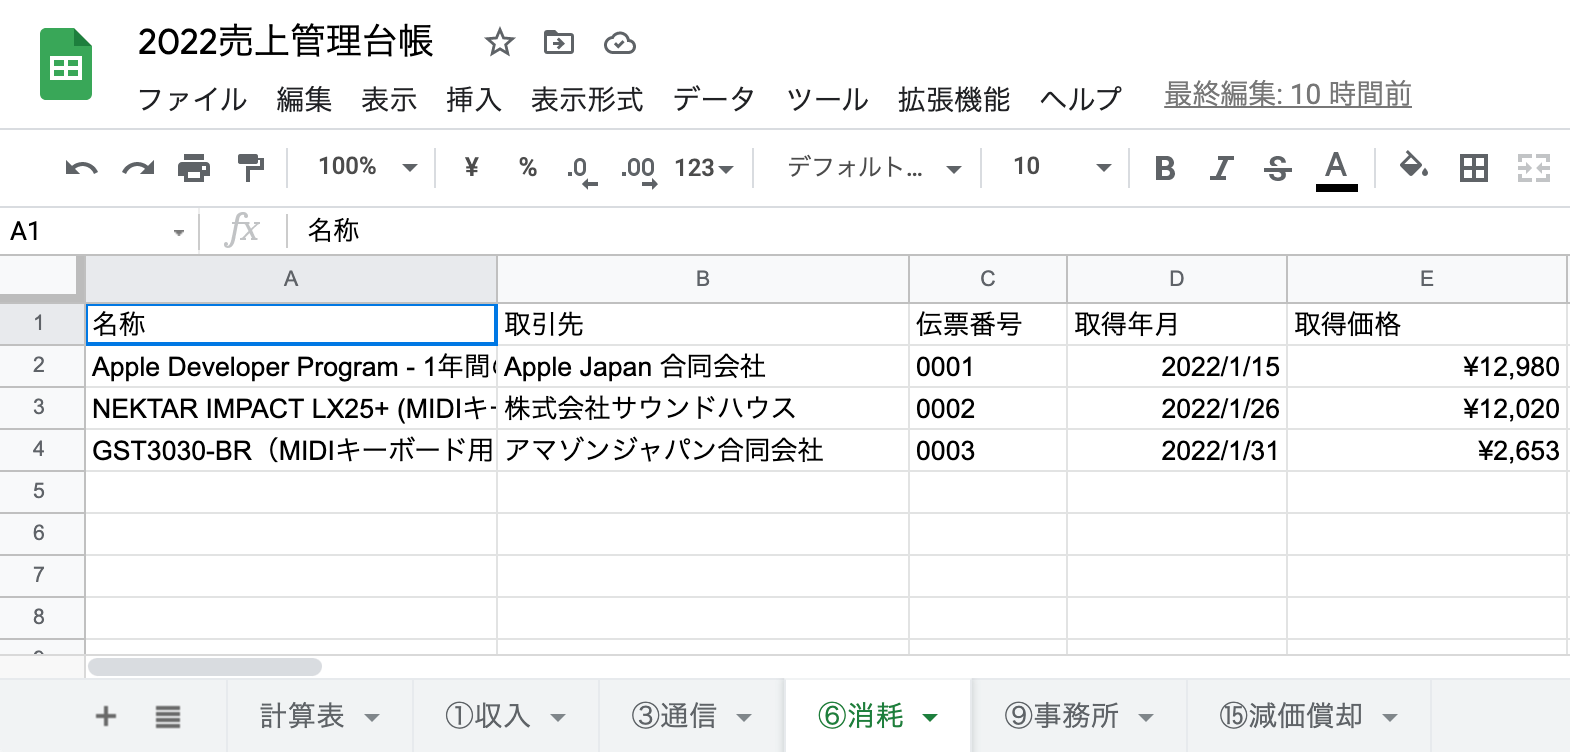Select cell E2 containing ¥12,980

(x=1426, y=366)
